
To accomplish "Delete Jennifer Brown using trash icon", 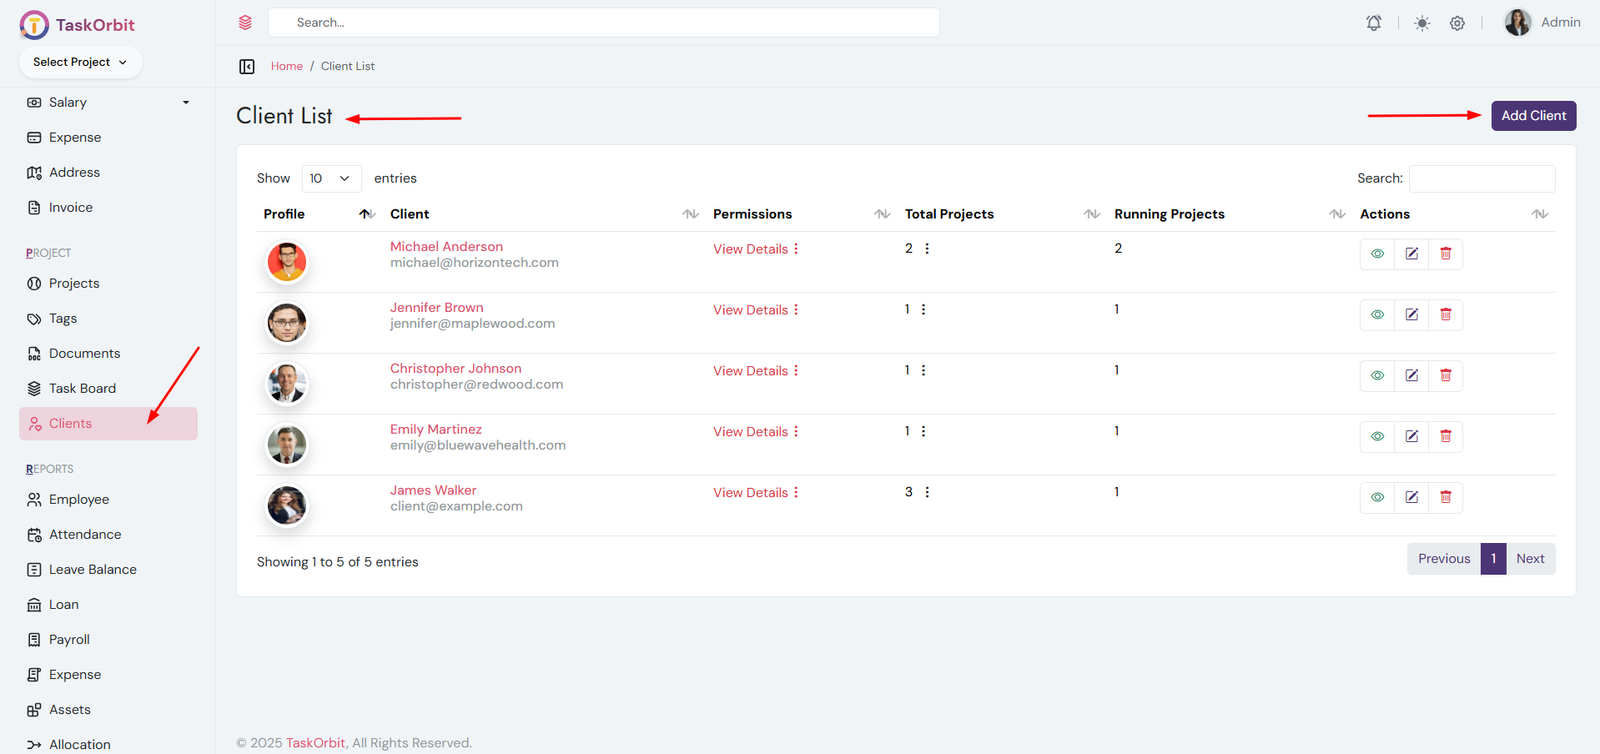I will 1445,315.
